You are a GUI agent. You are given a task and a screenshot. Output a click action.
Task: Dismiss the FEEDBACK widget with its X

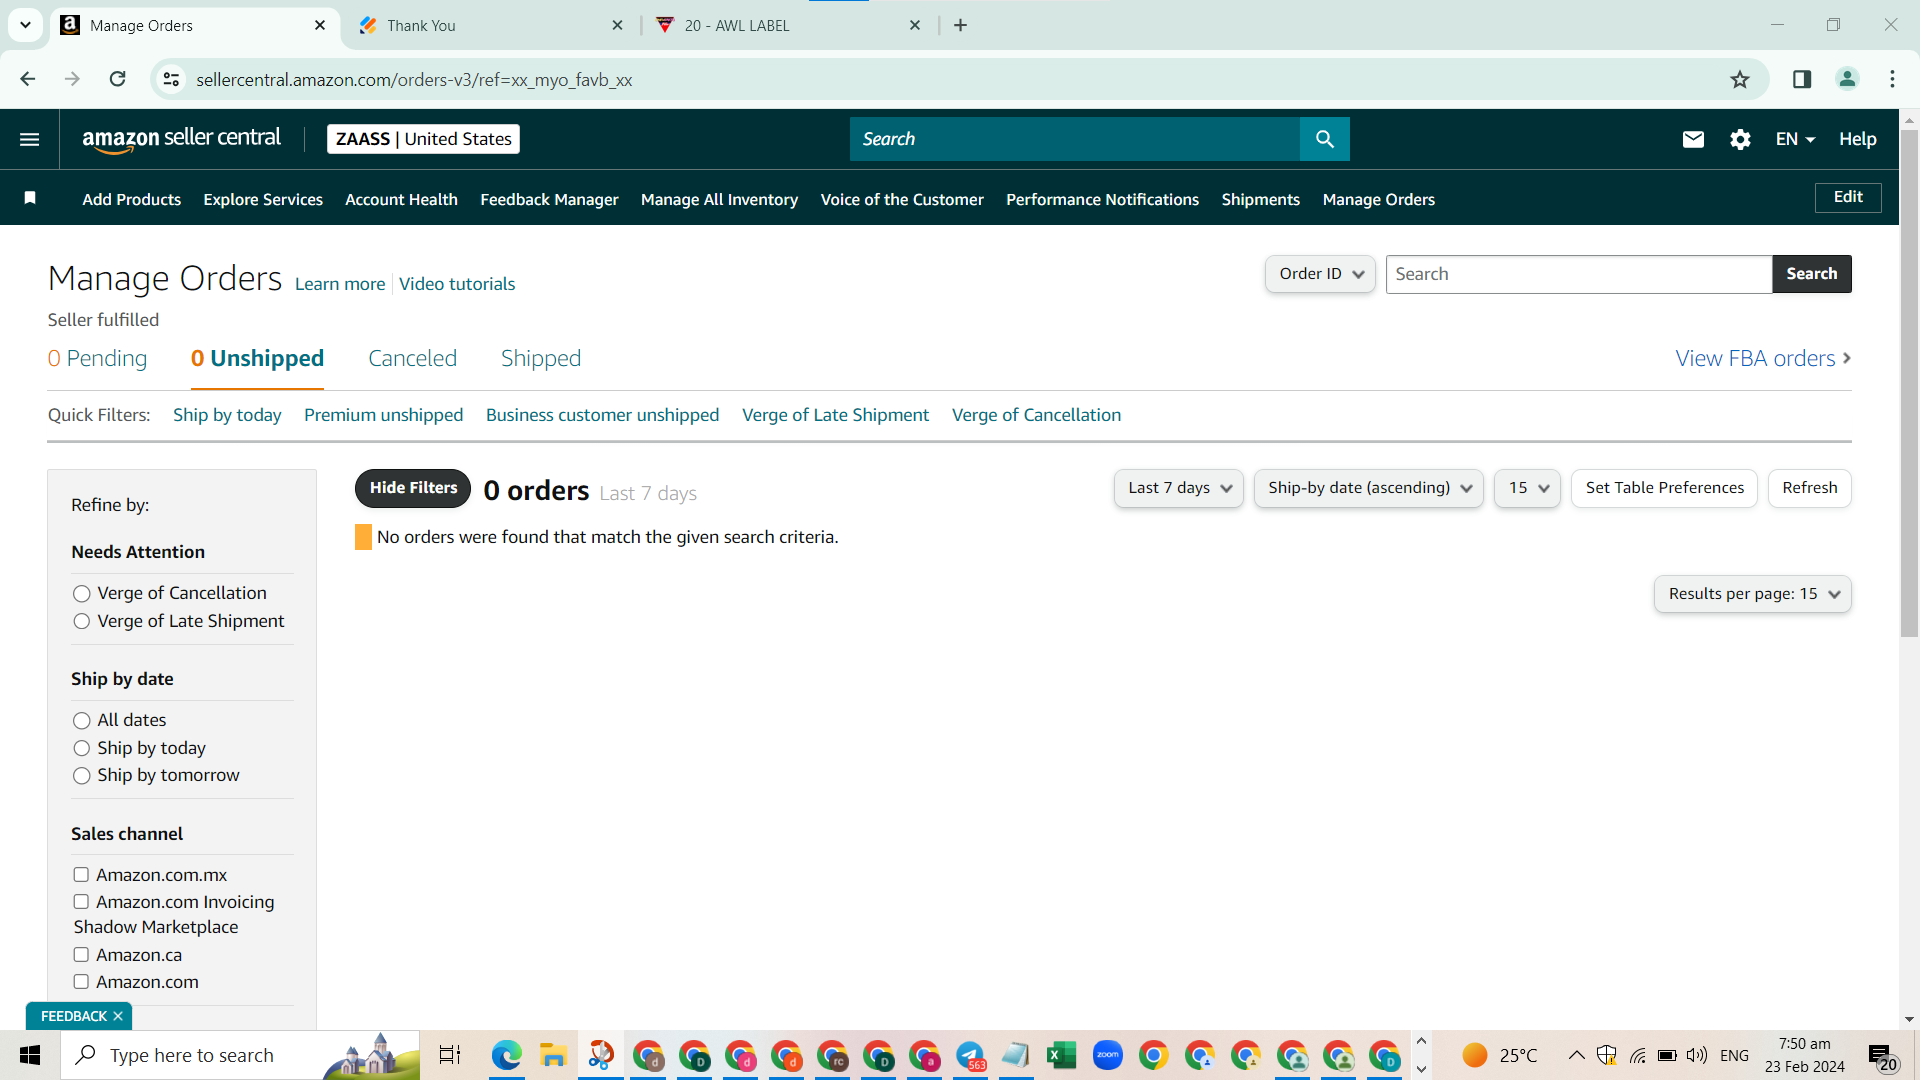point(118,1016)
